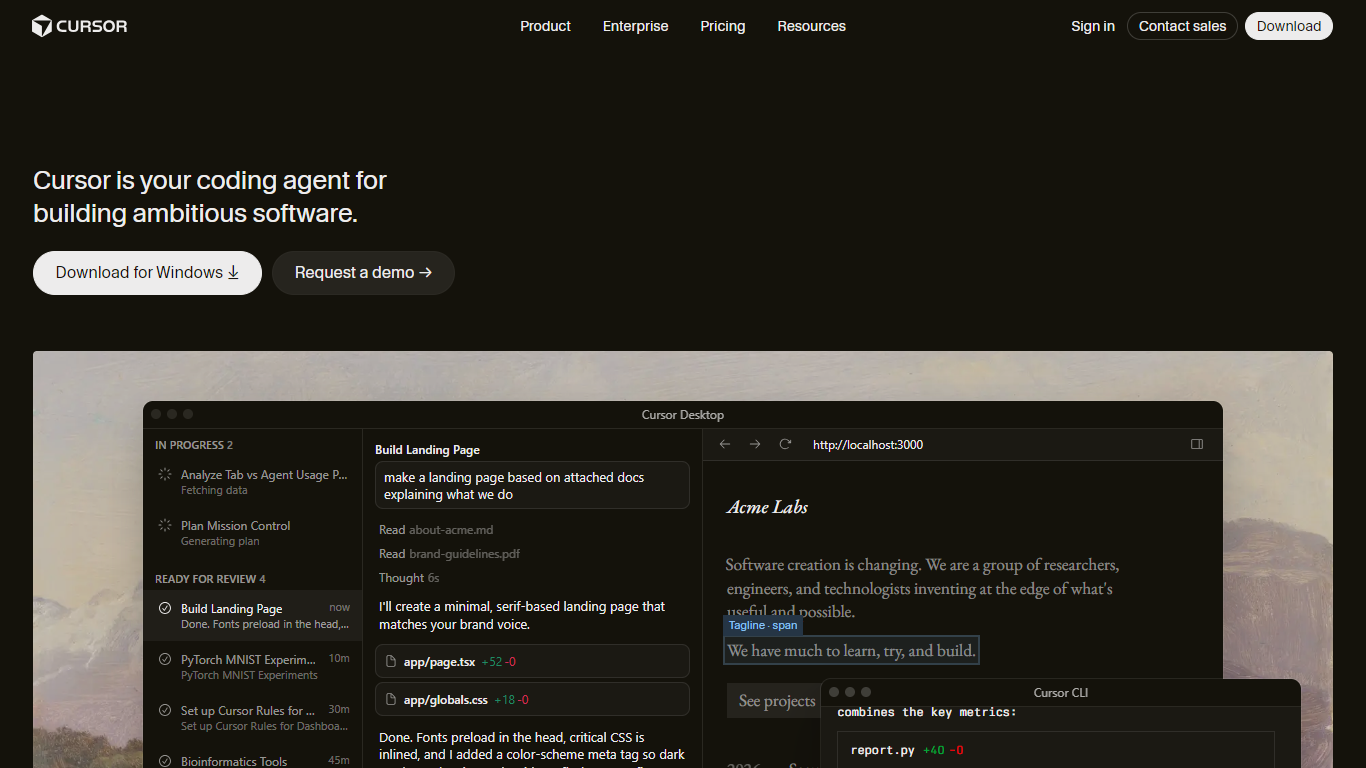Screen dimensions: 1366x768
Task: Click the file icon for app/page.tsx
Action: 391,662
